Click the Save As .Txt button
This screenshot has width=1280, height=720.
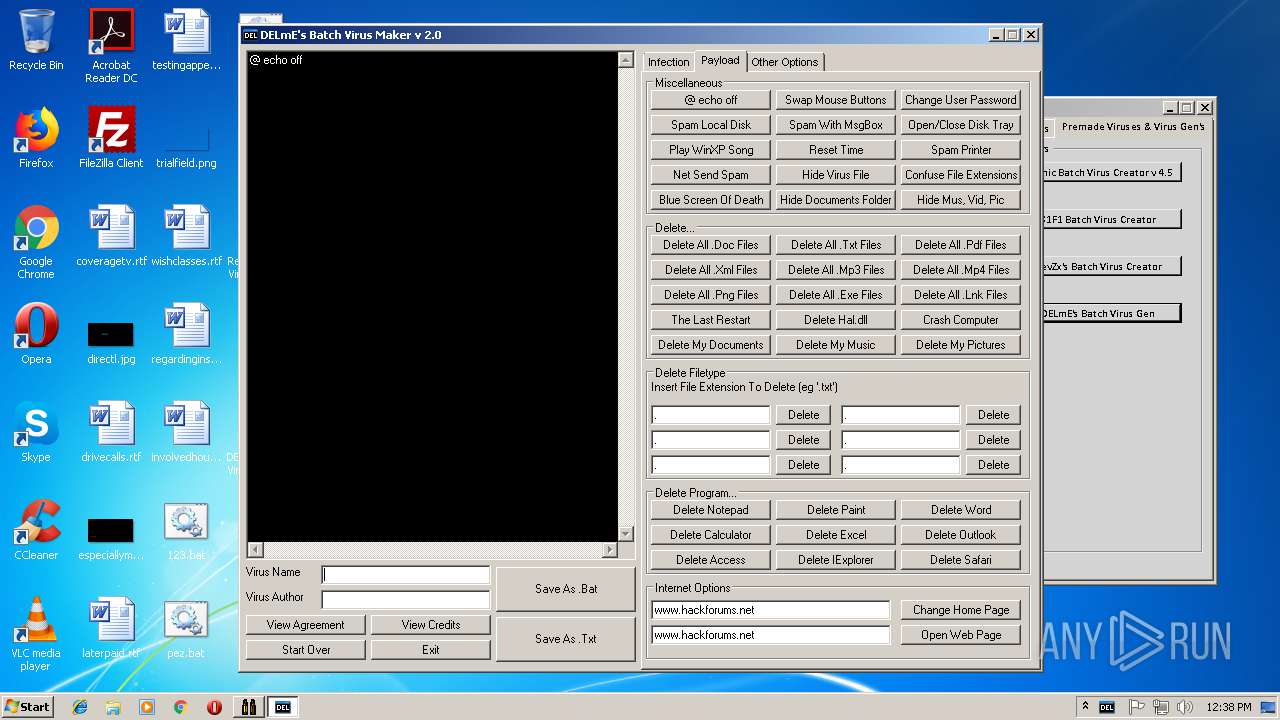[566, 639]
